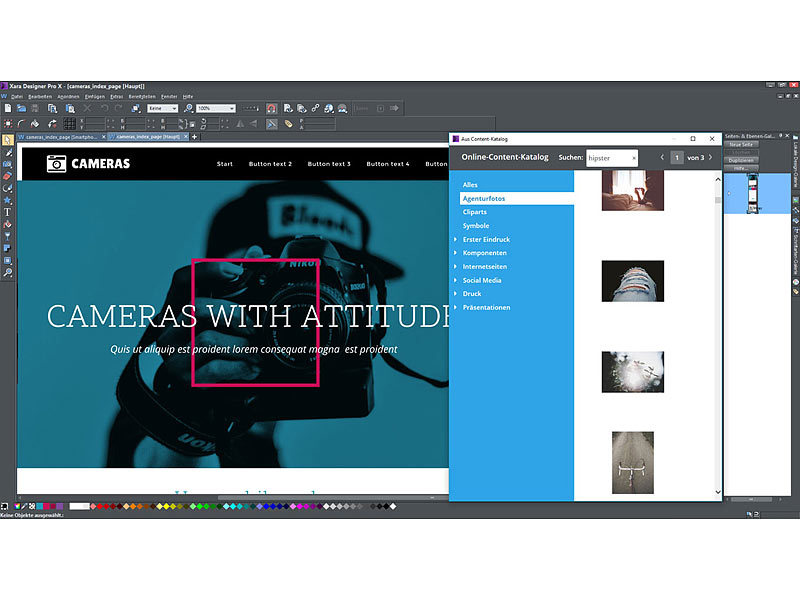
Task: Expand the 'Komponenten' category
Action: click(x=456, y=253)
